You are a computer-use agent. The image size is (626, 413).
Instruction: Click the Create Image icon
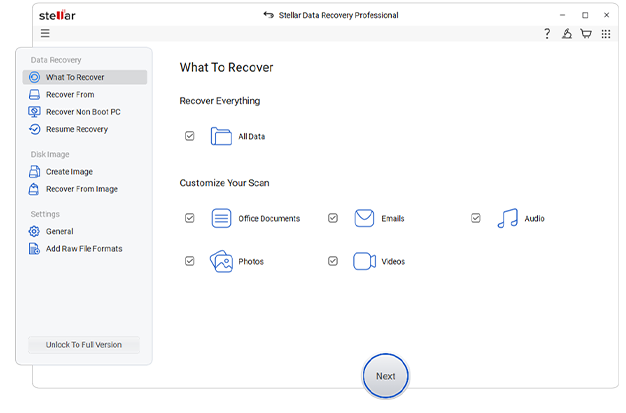click(34, 171)
